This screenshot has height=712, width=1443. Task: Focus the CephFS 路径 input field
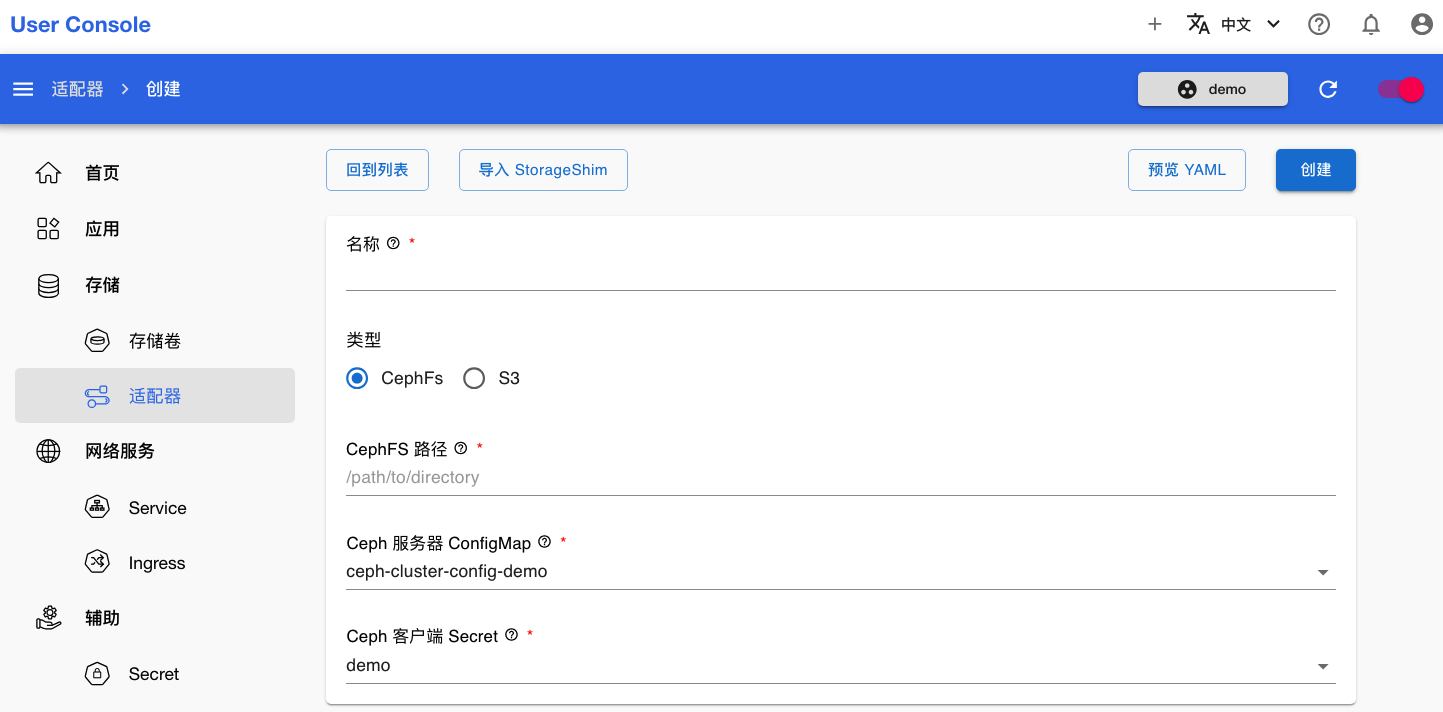(x=841, y=478)
